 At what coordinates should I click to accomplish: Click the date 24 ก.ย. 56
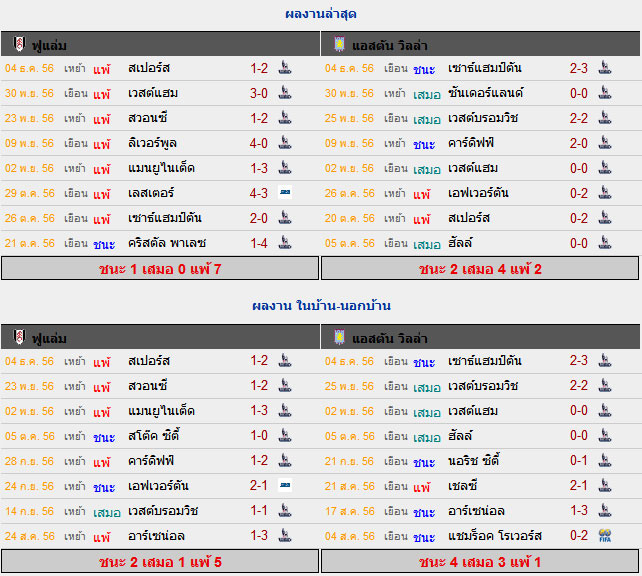29,486
